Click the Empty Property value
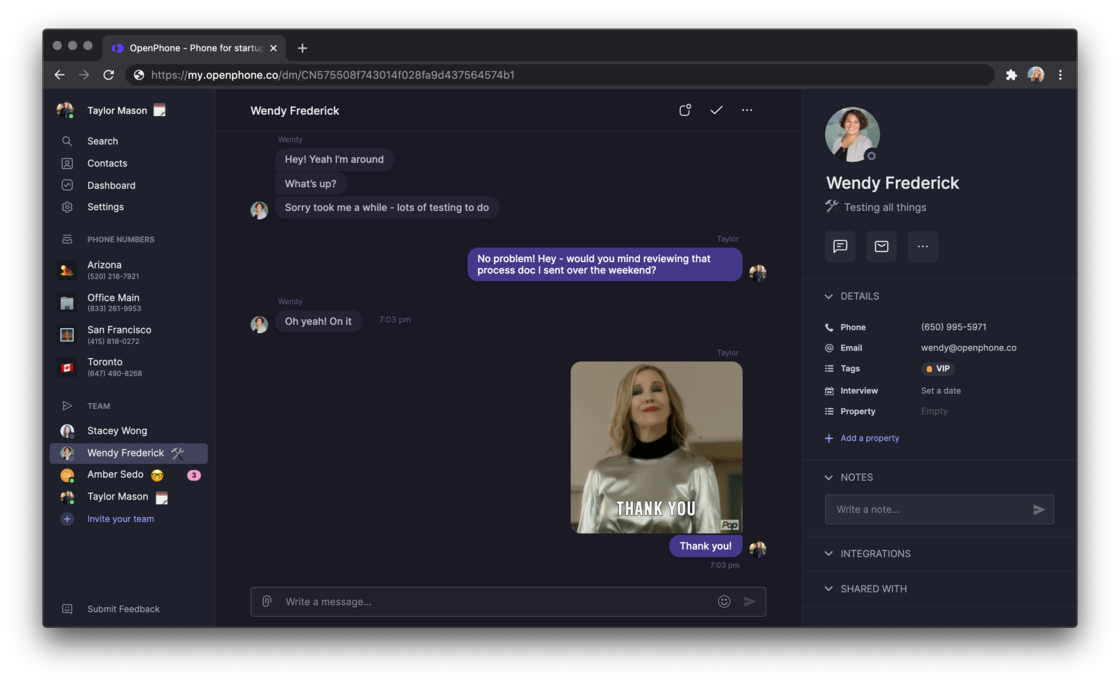The width and height of the screenshot is (1120, 684). [x=934, y=412]
